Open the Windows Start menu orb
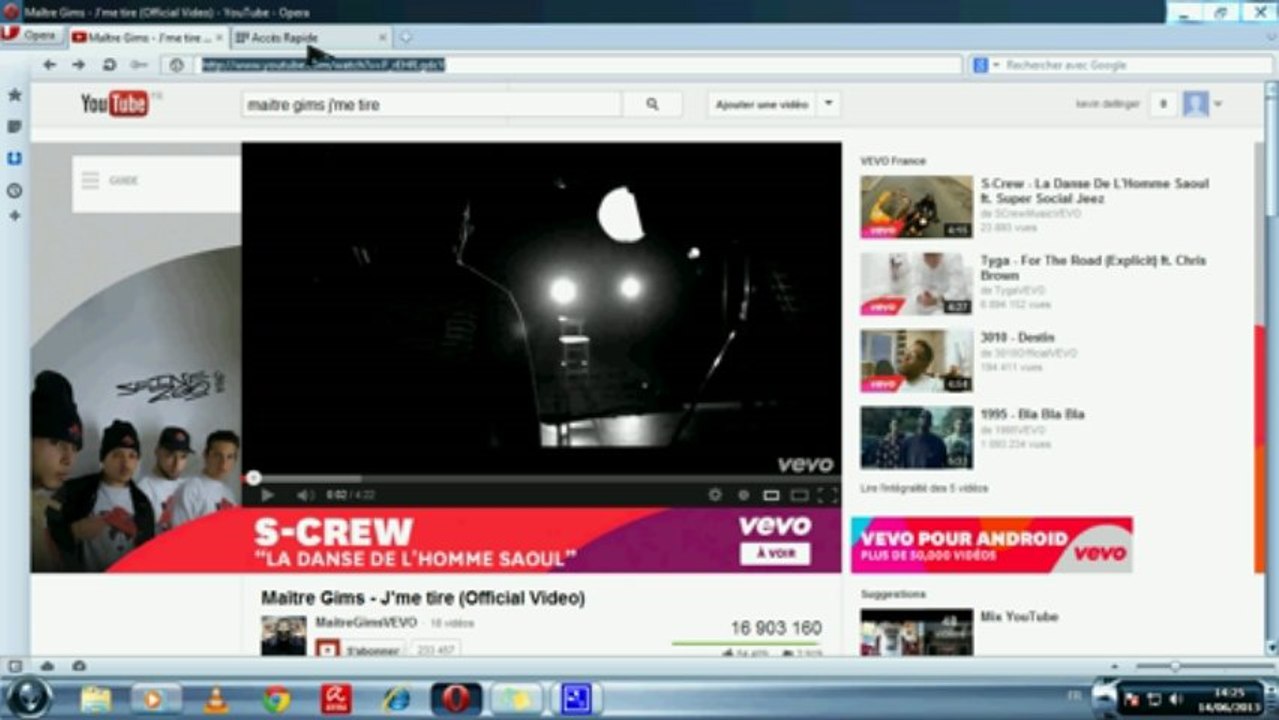 coord(28,697)
